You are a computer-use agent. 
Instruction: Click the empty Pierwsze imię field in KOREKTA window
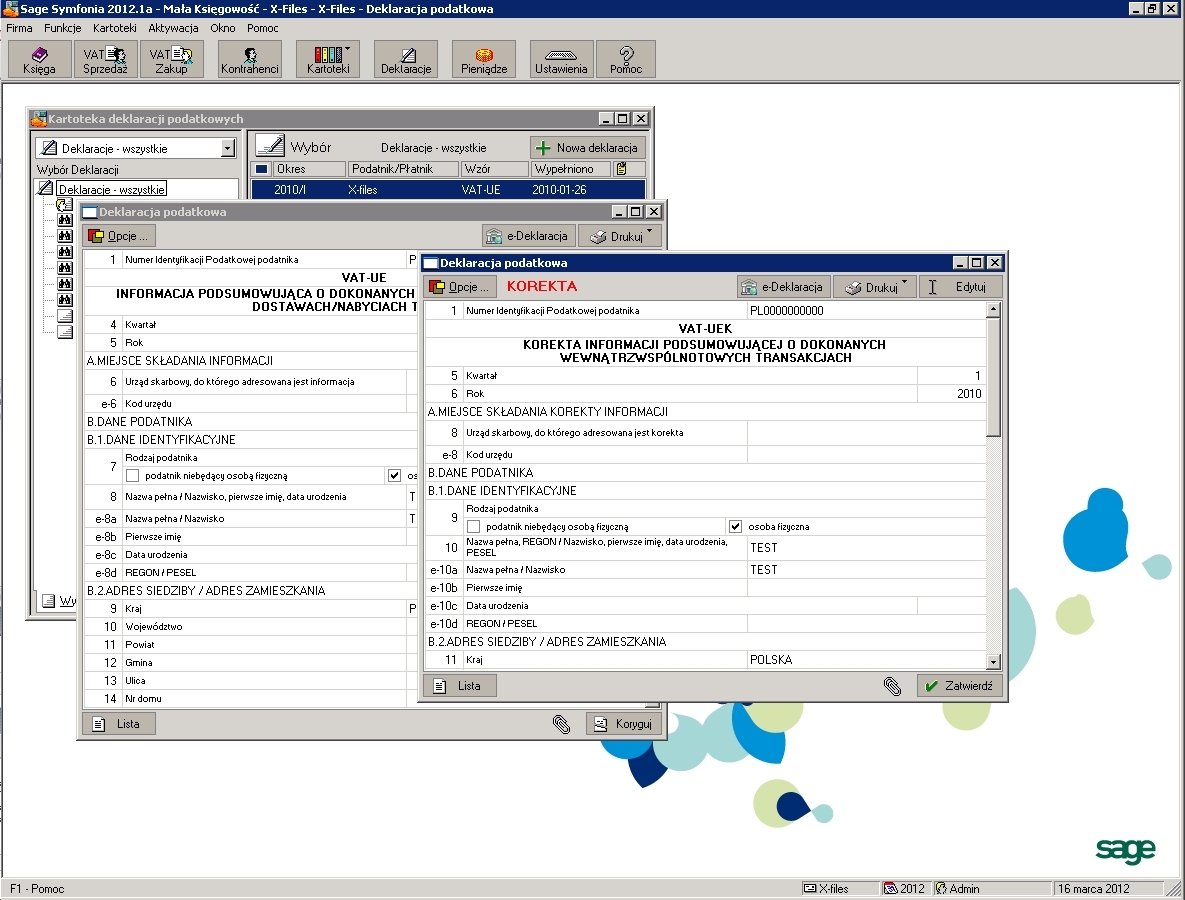(866, 588)
